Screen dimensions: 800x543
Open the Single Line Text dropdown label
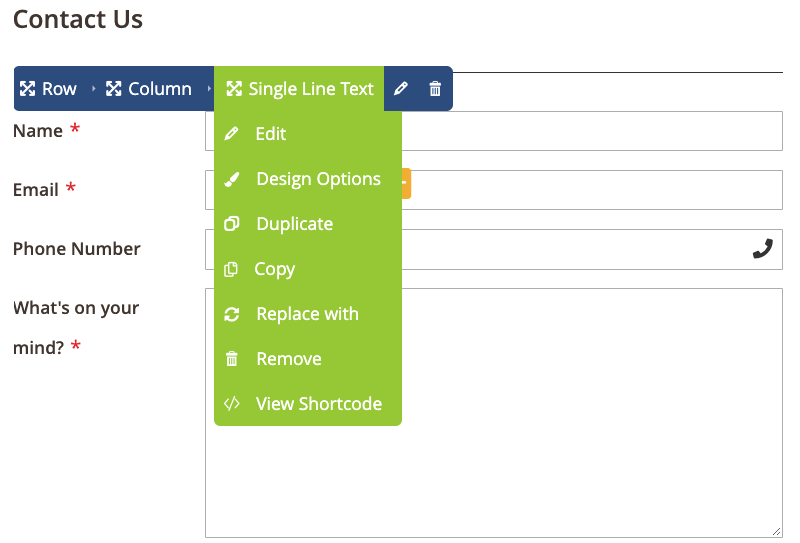pyautogui.click(x=311, y=89)
